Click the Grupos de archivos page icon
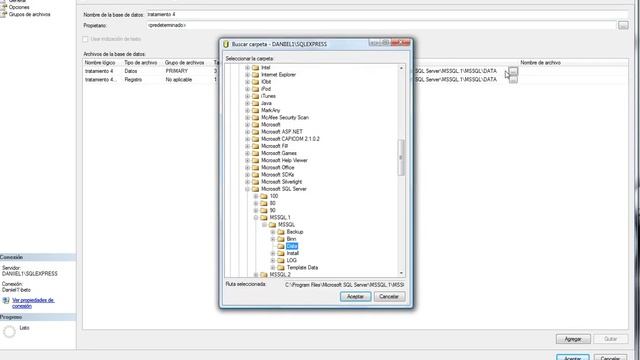Viewport: 640px width, 360px height. pos(4,14)
